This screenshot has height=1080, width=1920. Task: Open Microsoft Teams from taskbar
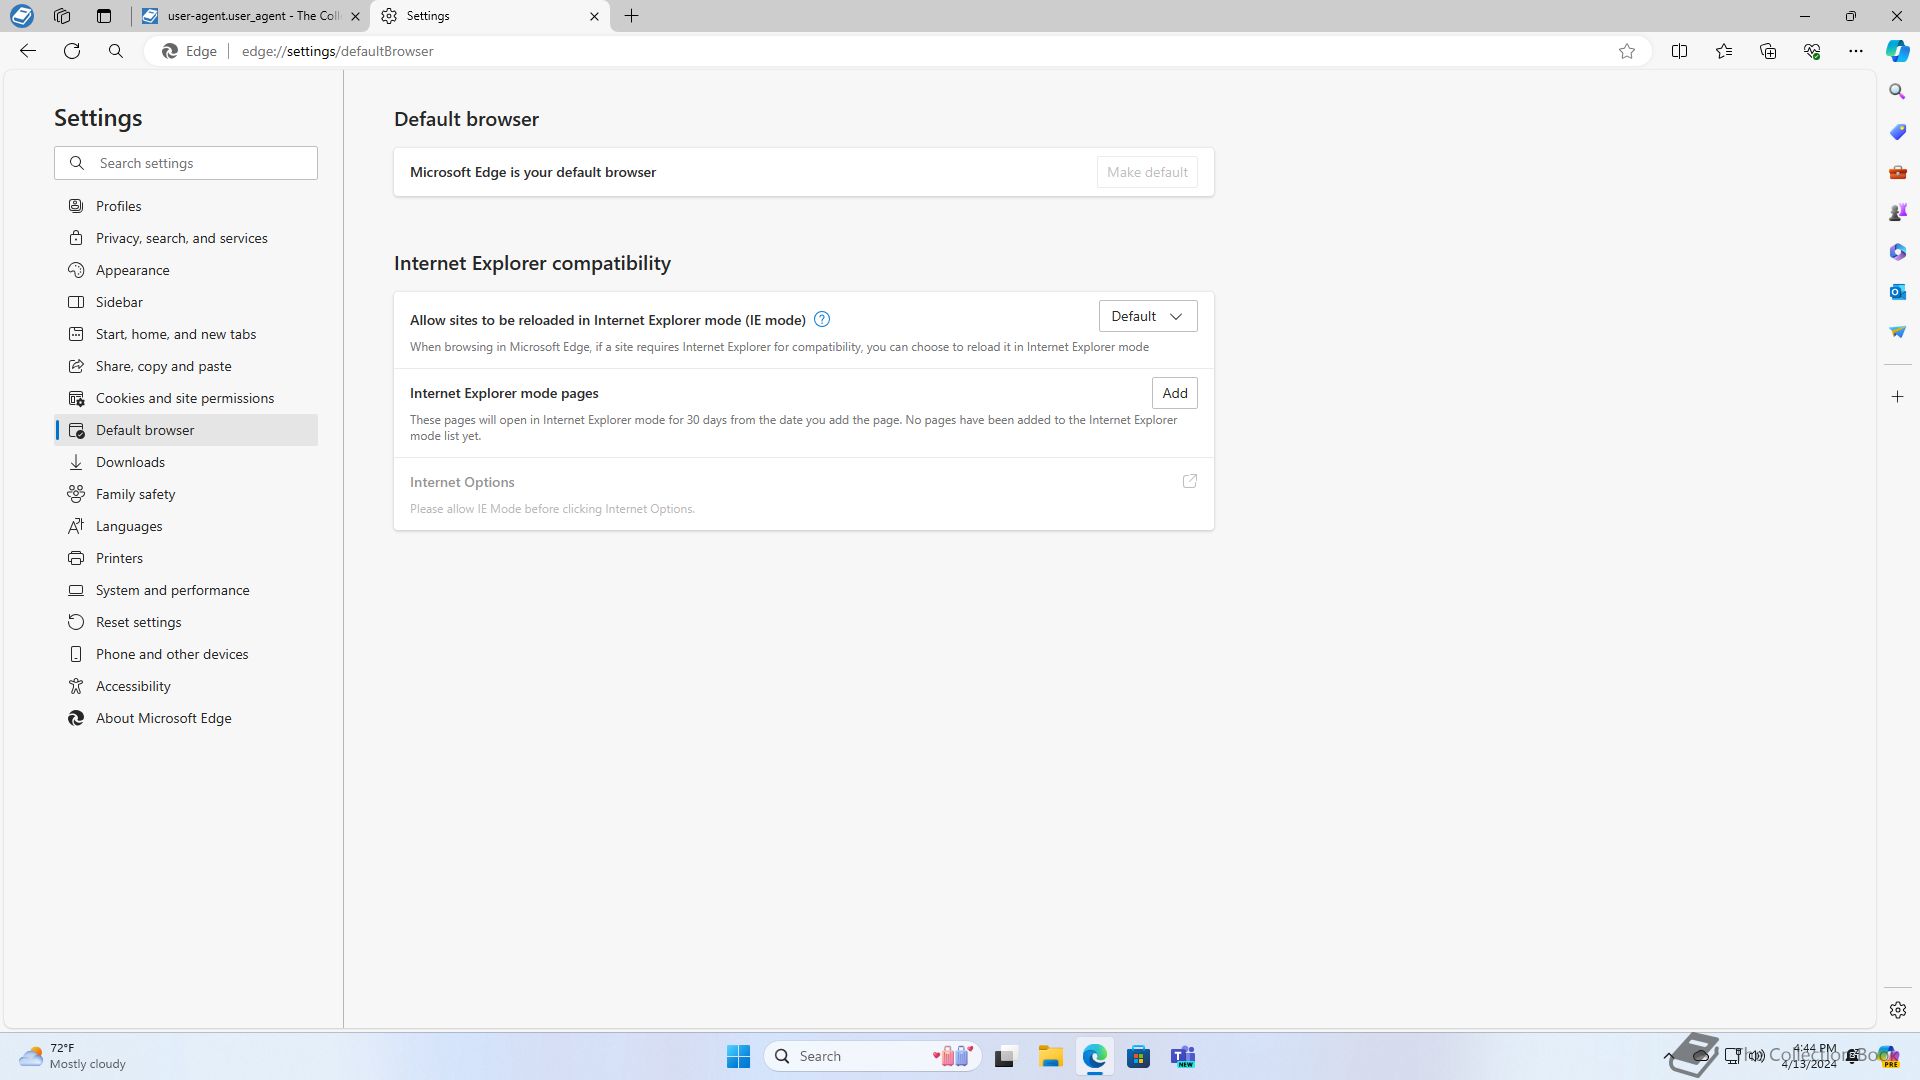[x=1183, y=1056]
